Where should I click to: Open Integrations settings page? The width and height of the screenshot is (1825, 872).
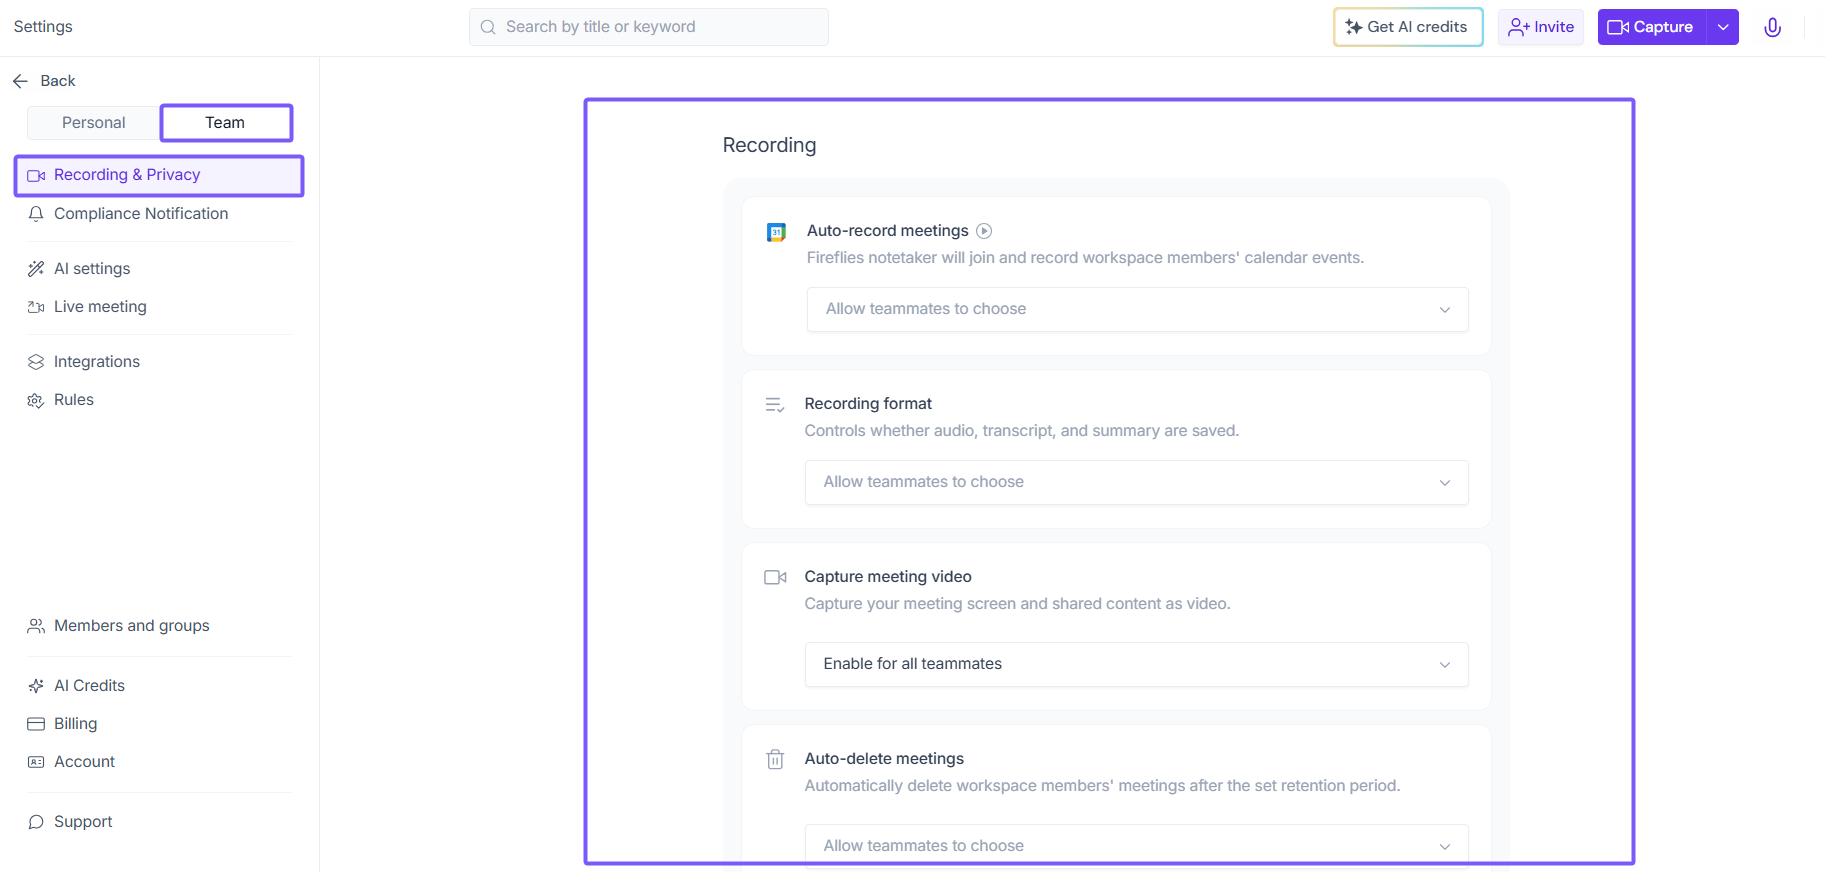(x=97, y=362)
